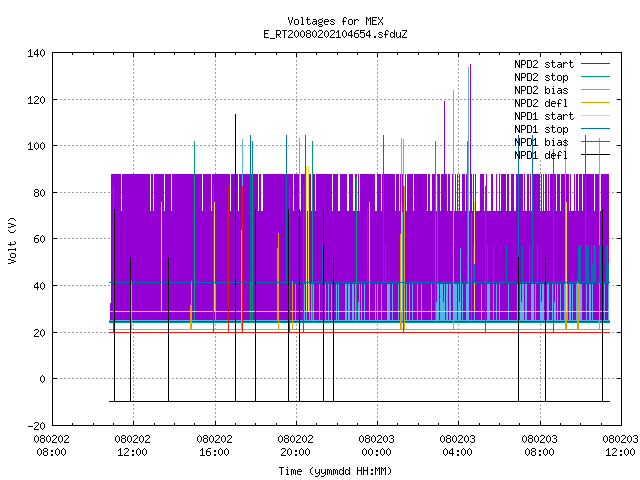This screenshot has height=480, width=640.
Task: Click the 0 volt y-axis tick label
Action: [x=42, y=379]
